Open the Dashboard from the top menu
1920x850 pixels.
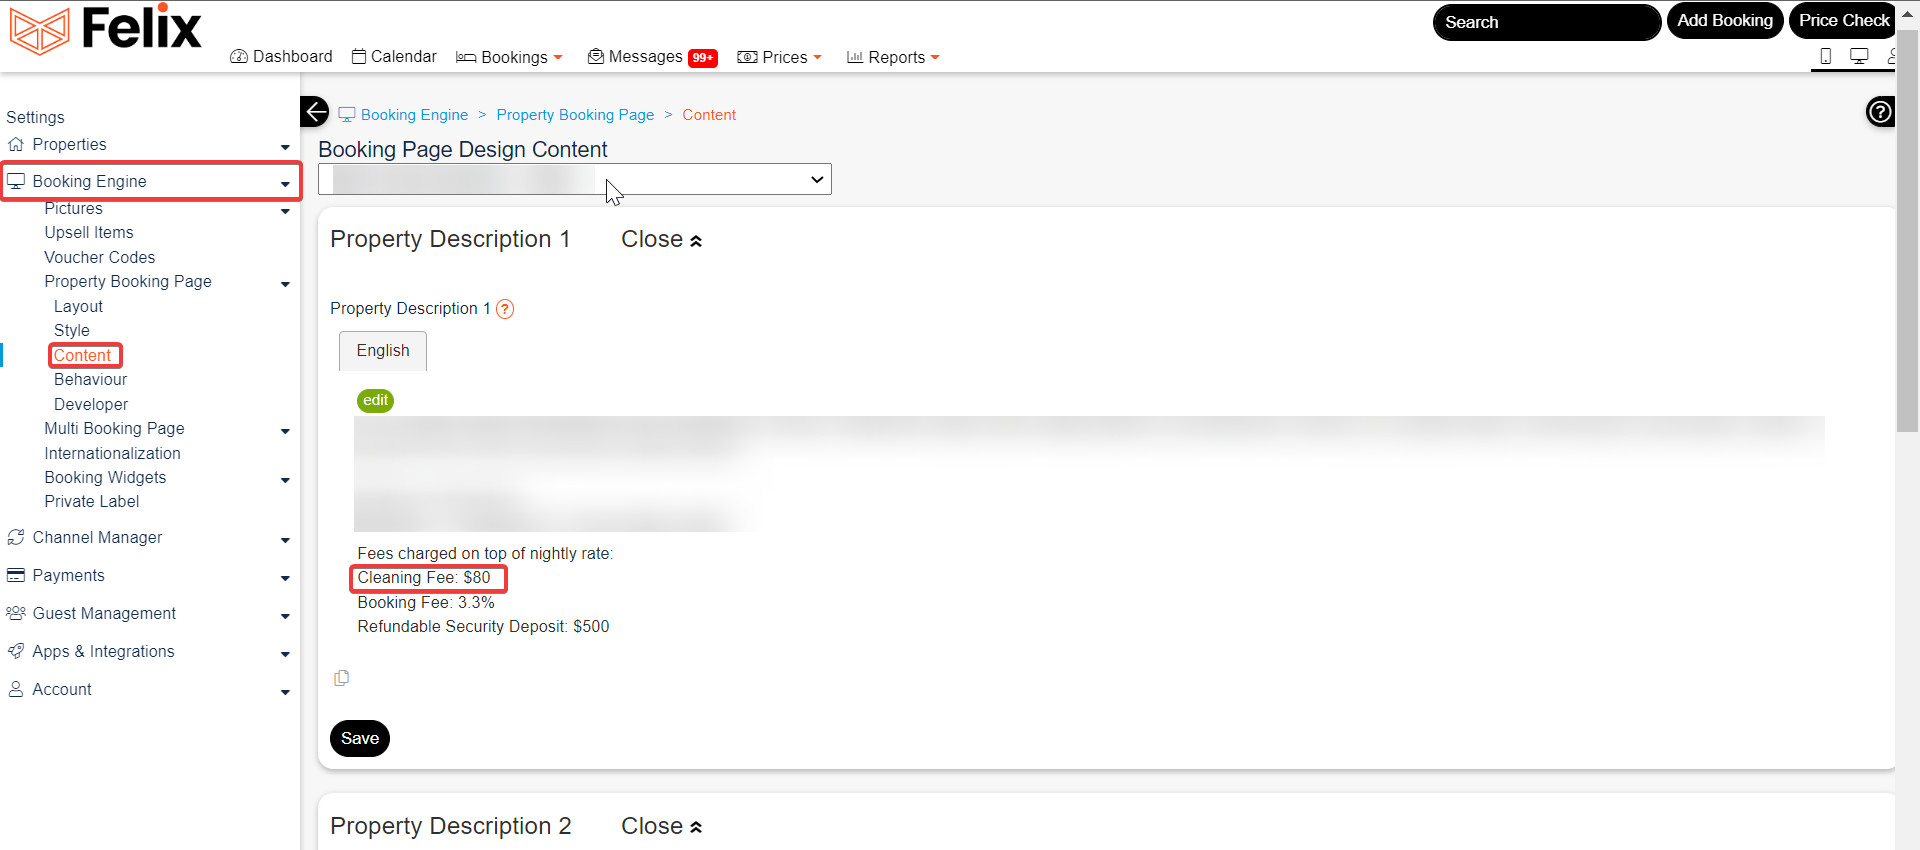281,57
